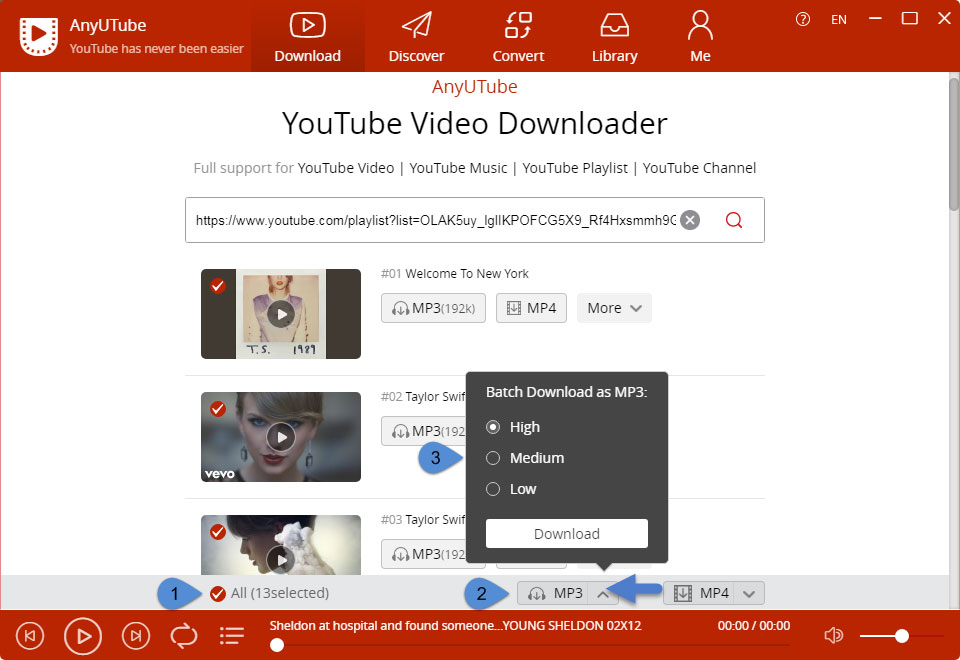Viewport: 960px width, 660px height.
Task: Click YouTube Channel support text
Action: (x=699, y=168)
